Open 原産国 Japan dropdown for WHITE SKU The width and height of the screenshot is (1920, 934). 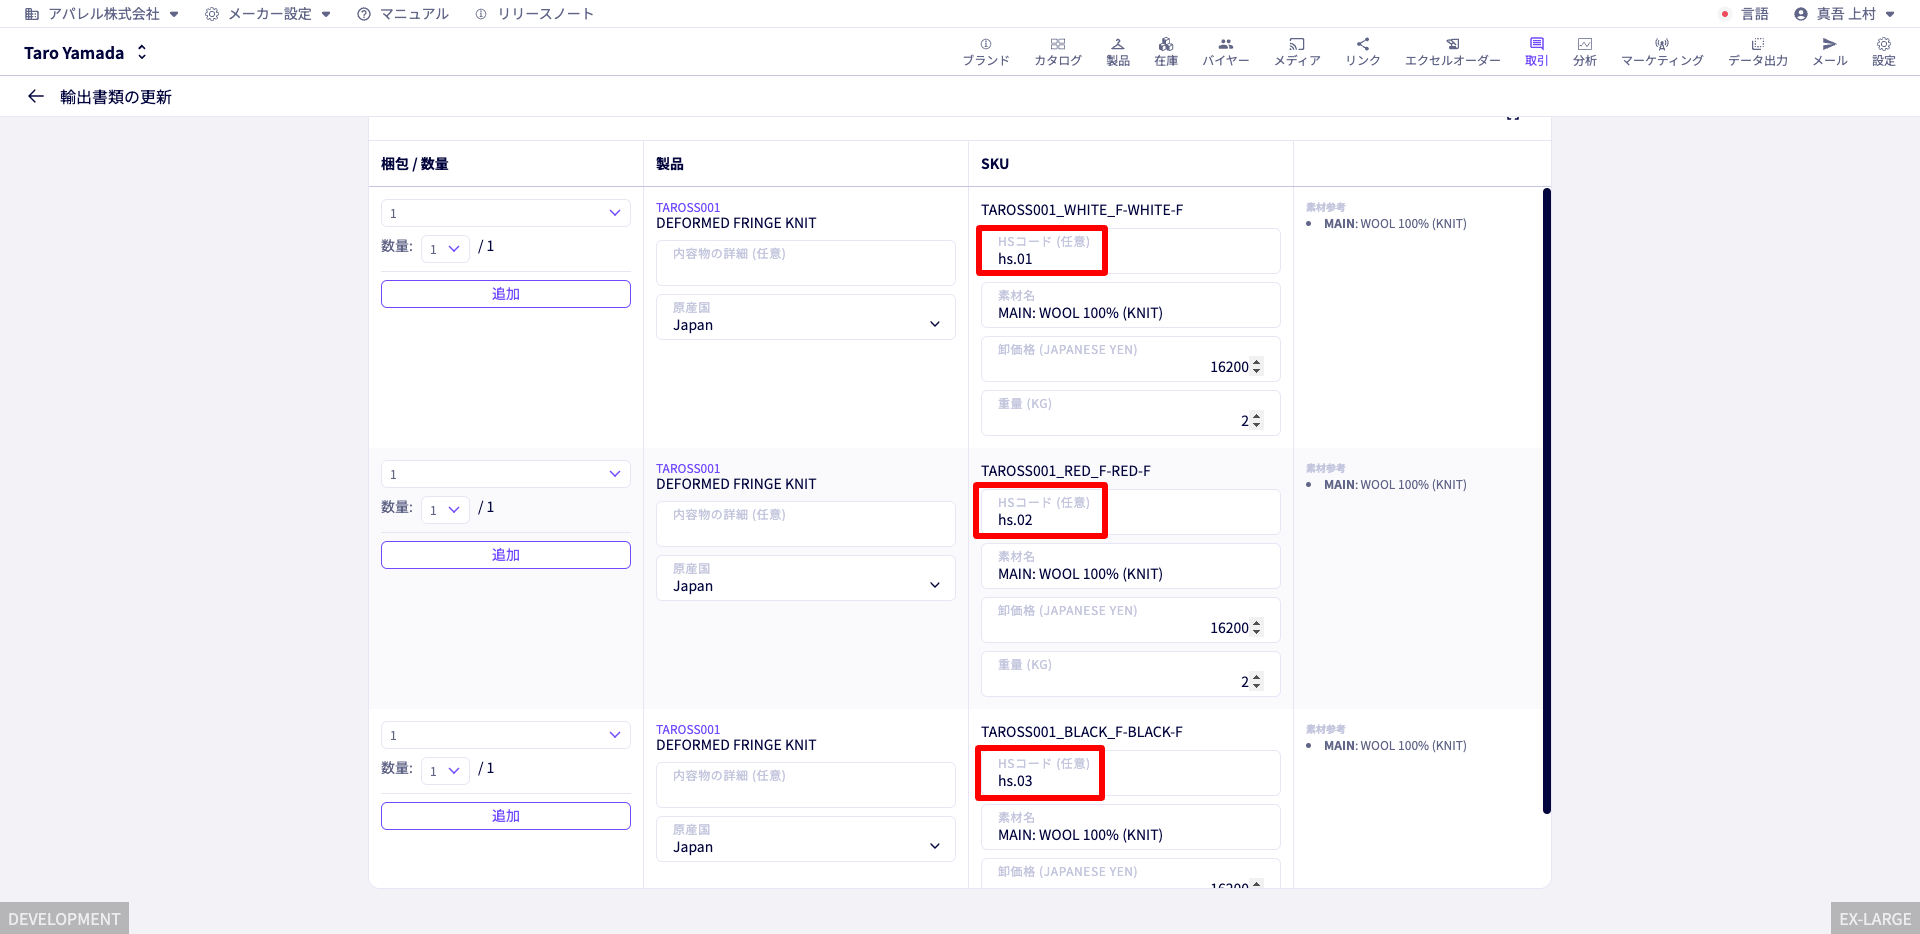(806, 317)
